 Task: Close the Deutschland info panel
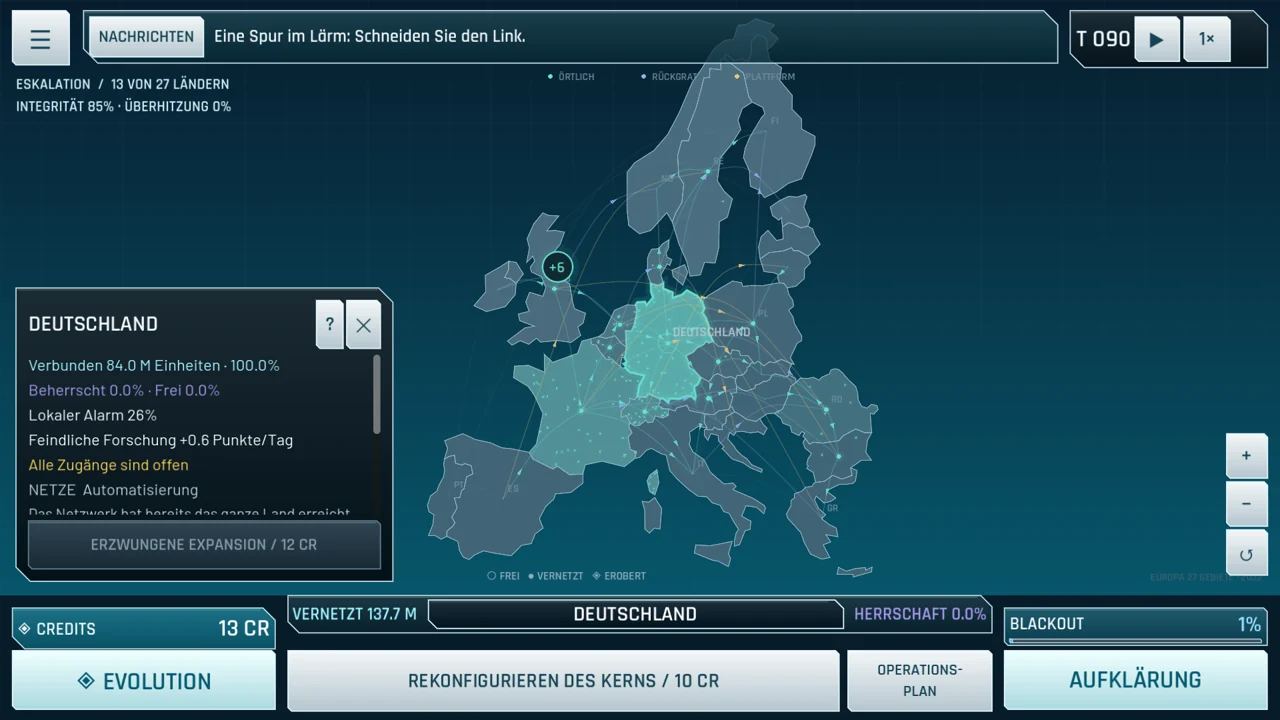point(363,324)
